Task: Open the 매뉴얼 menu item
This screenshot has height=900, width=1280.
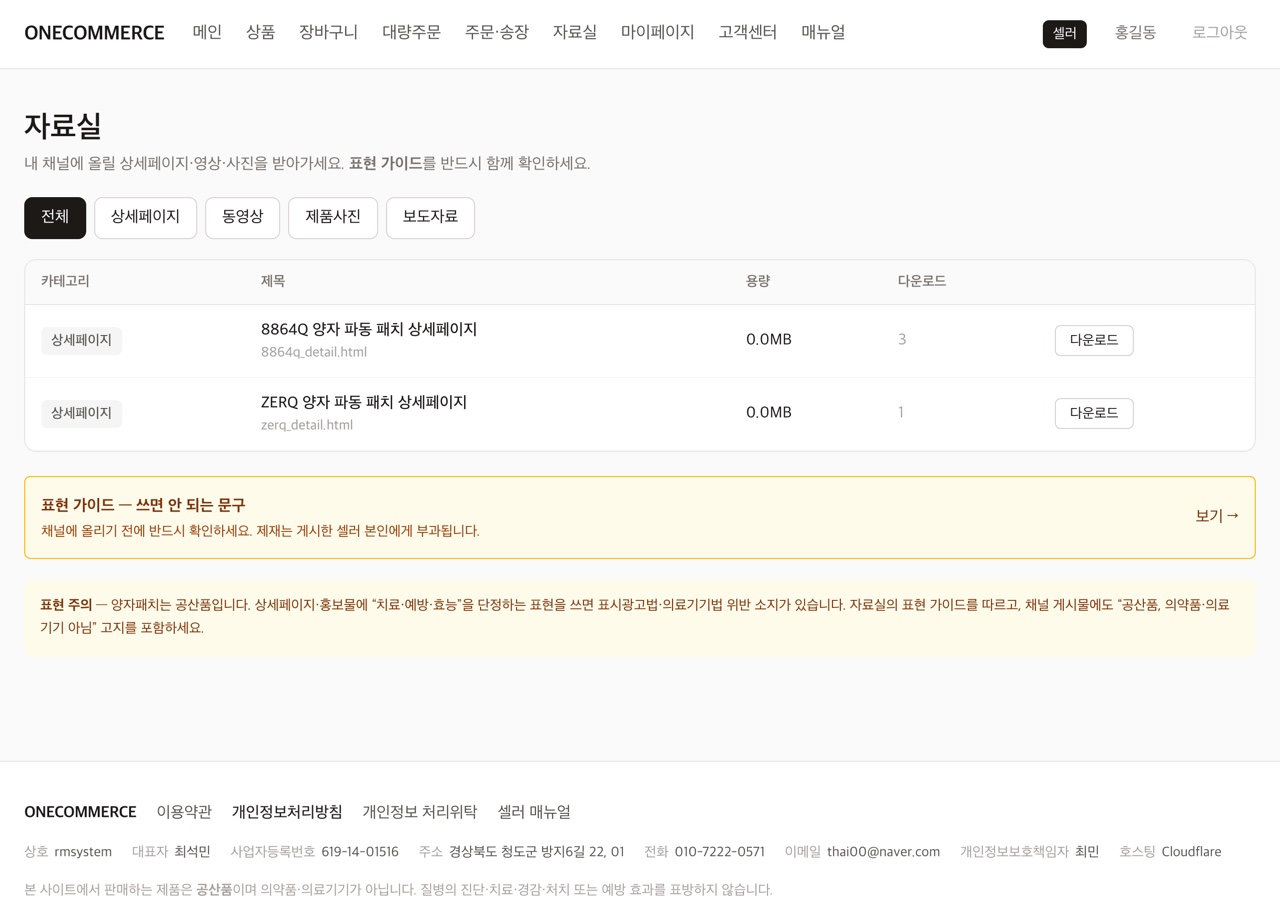Action: click(823, 32)
